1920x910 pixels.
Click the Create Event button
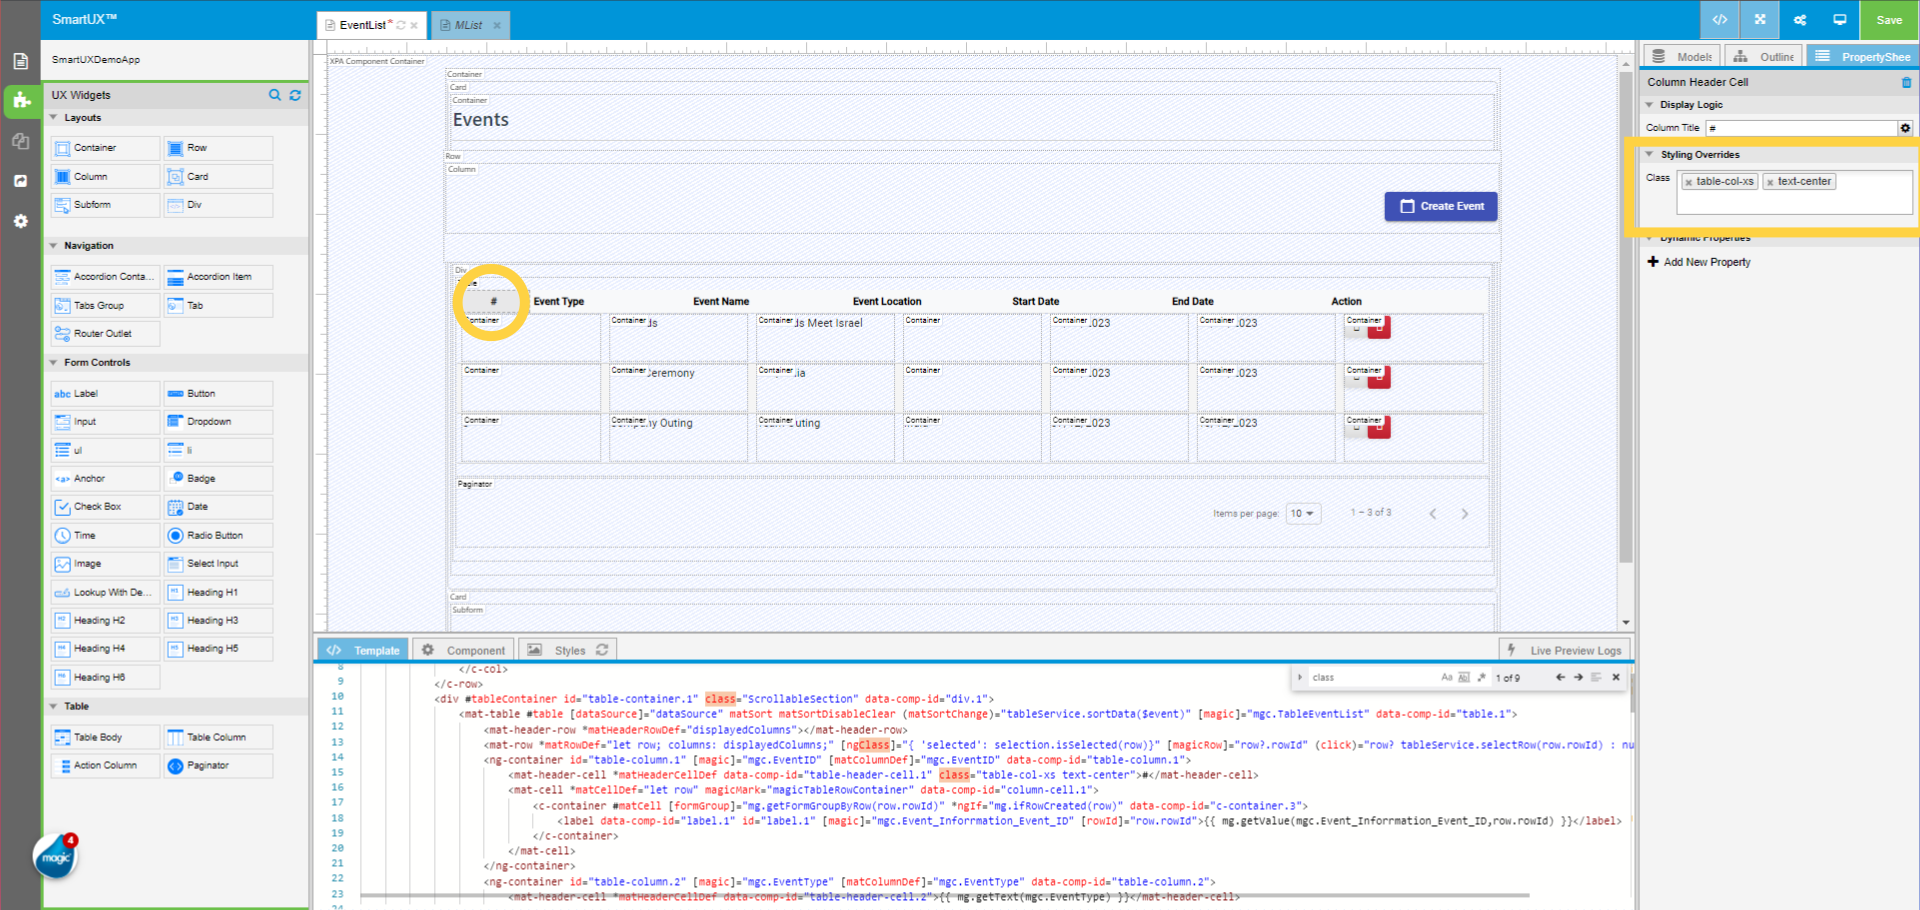pos(1441,206)
